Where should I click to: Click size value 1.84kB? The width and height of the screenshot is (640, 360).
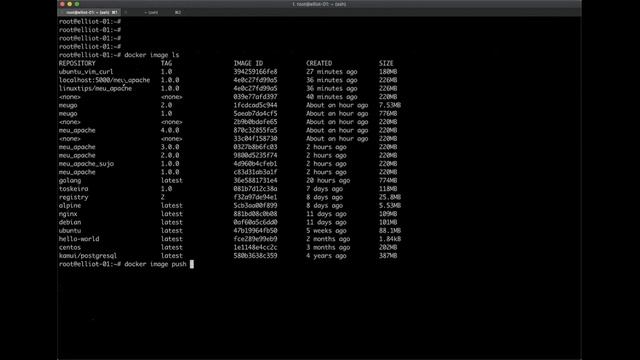coord(390,239)
